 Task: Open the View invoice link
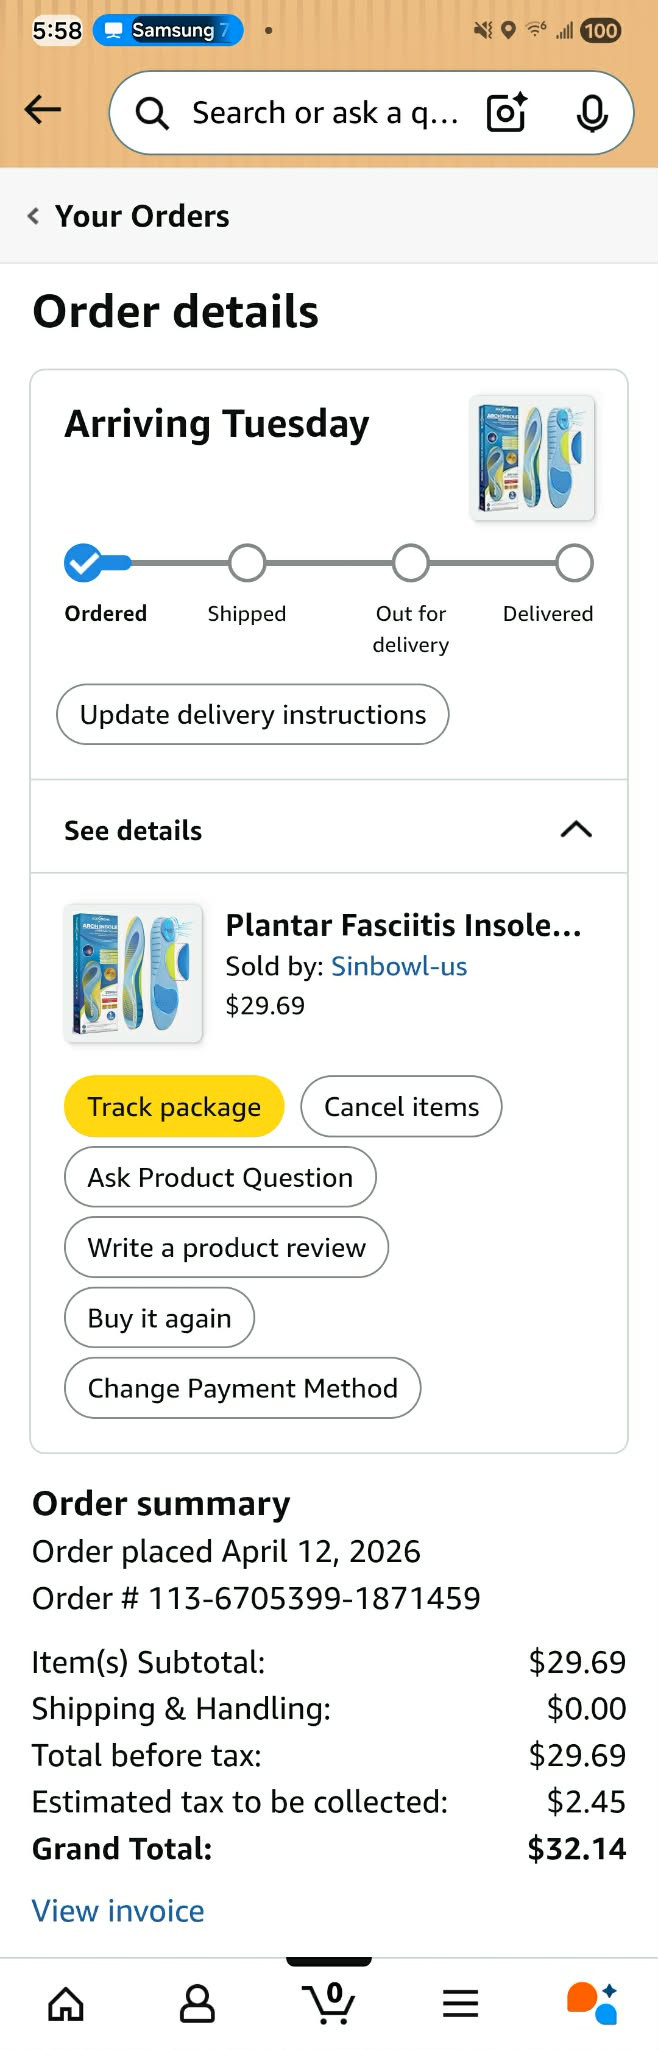coord(118,1911)
